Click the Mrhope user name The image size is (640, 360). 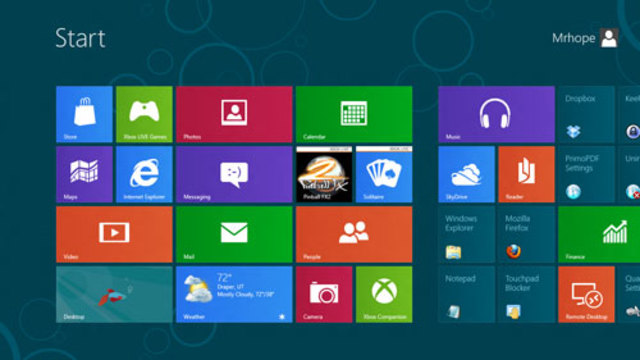(x=573, y=38)
